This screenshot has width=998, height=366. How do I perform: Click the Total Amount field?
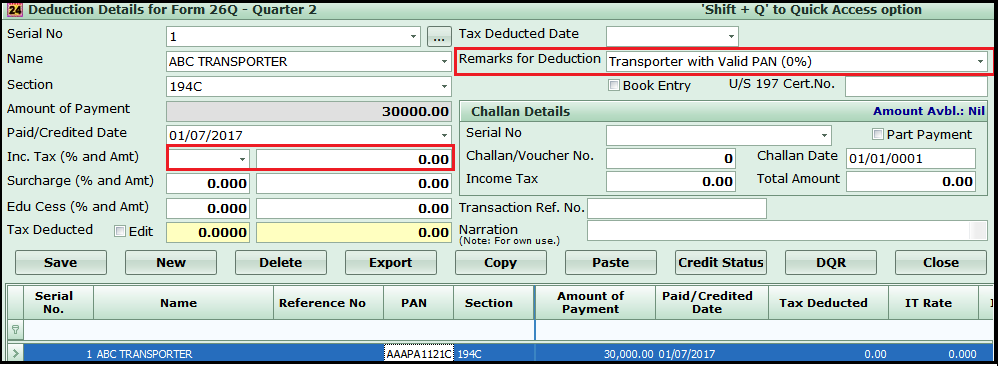910,181
